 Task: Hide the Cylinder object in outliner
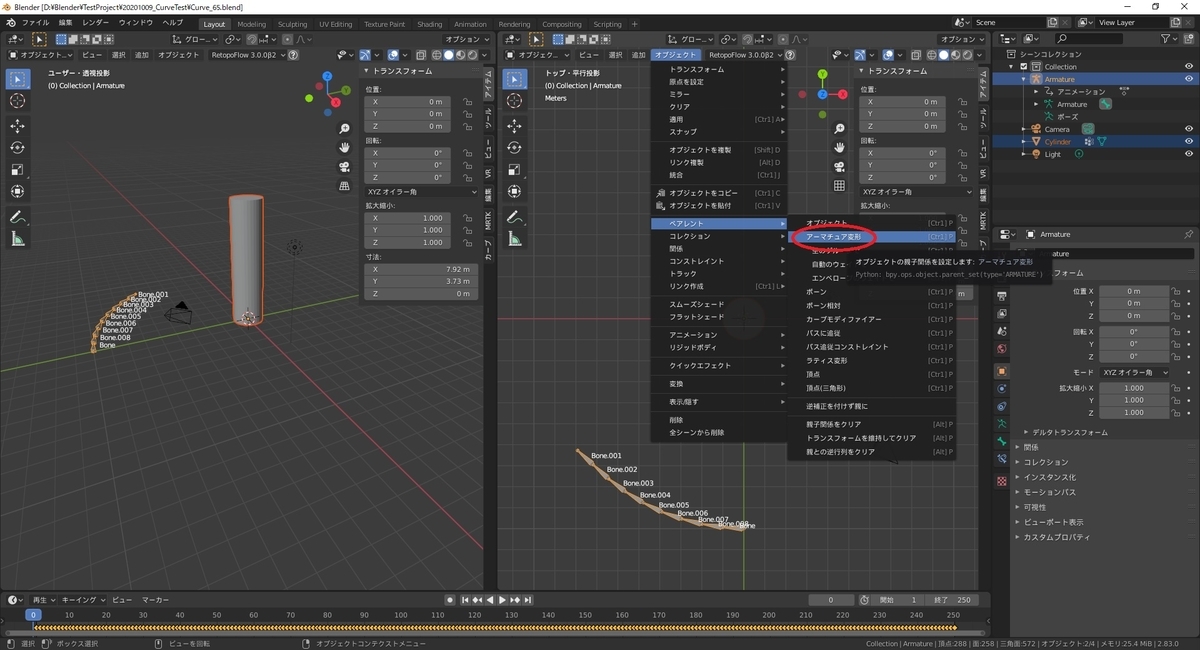1189,142
